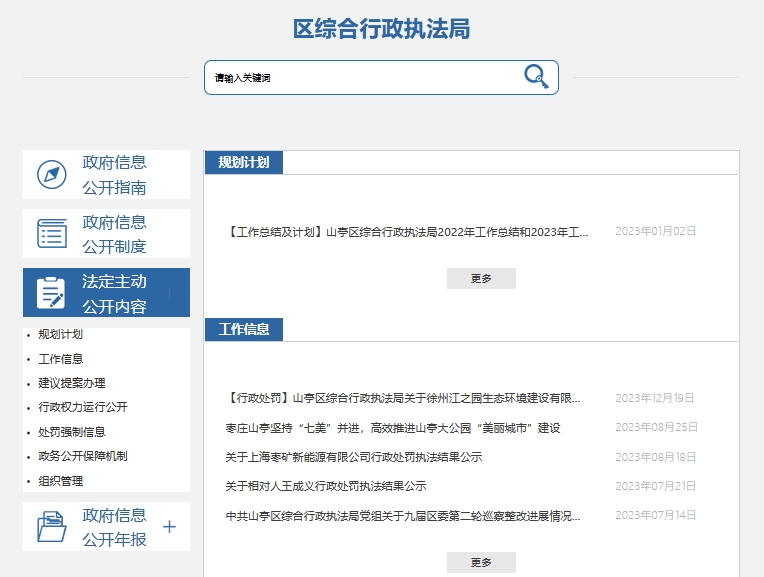Open 关于相对人王成义行政处罚 article
The height and width of the screenshot is (577, 764).
click(326, 486)
